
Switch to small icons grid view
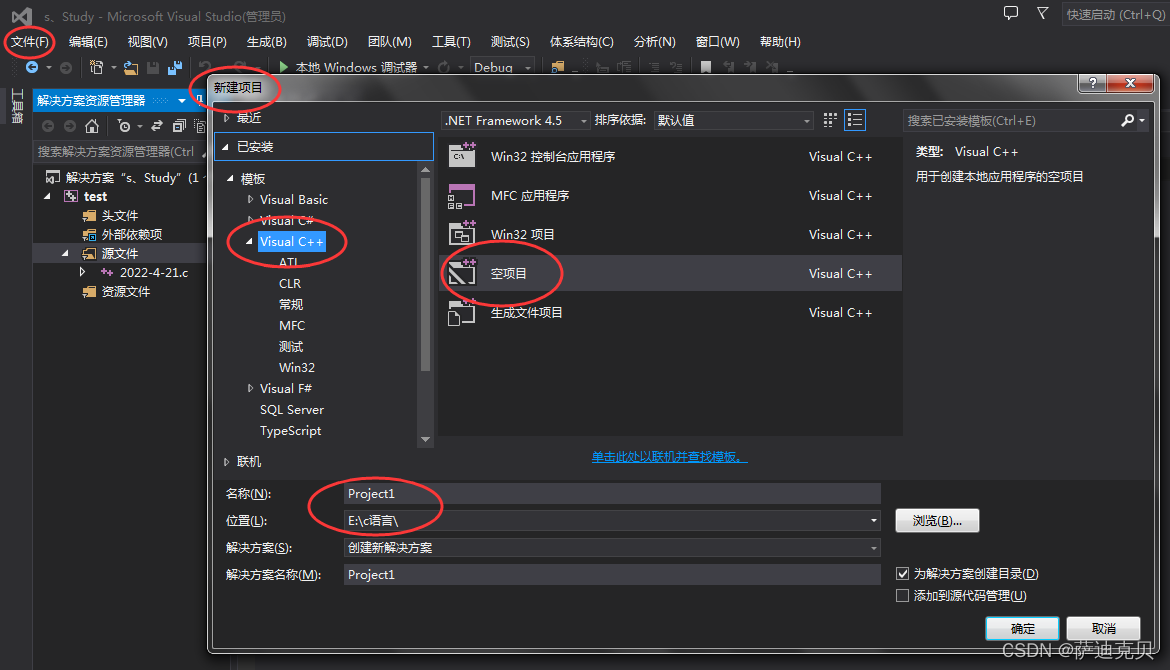pyautogui.click(x=830, y=120)
